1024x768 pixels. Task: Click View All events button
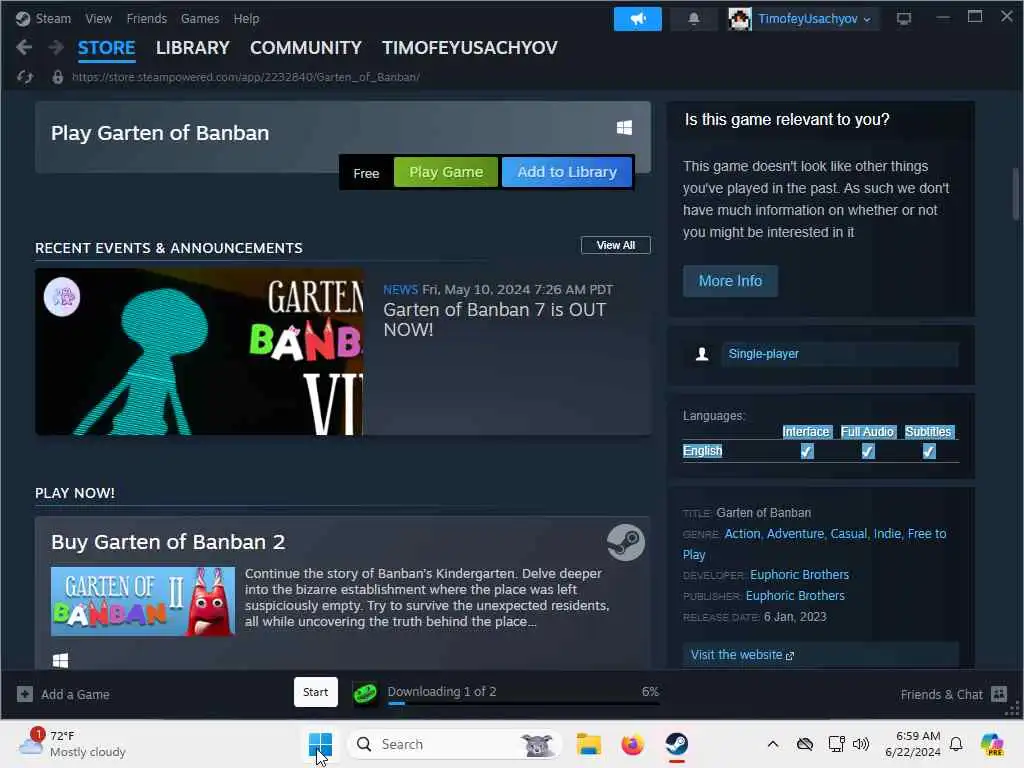click(x=616, y=246)
